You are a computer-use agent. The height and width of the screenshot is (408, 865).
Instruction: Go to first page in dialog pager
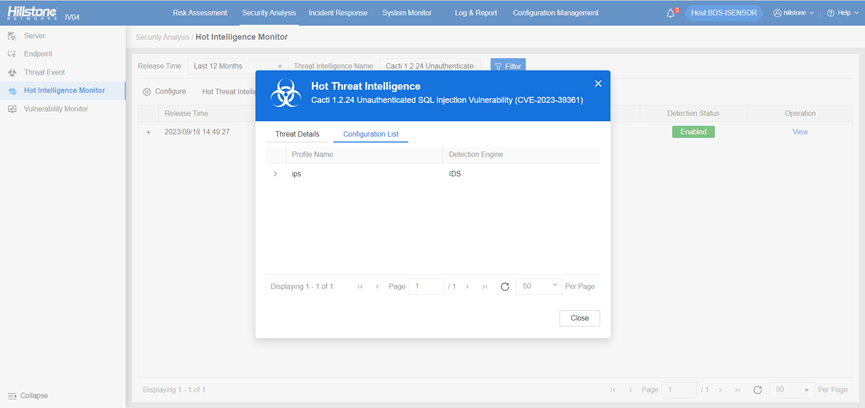[x=360, y=287]
